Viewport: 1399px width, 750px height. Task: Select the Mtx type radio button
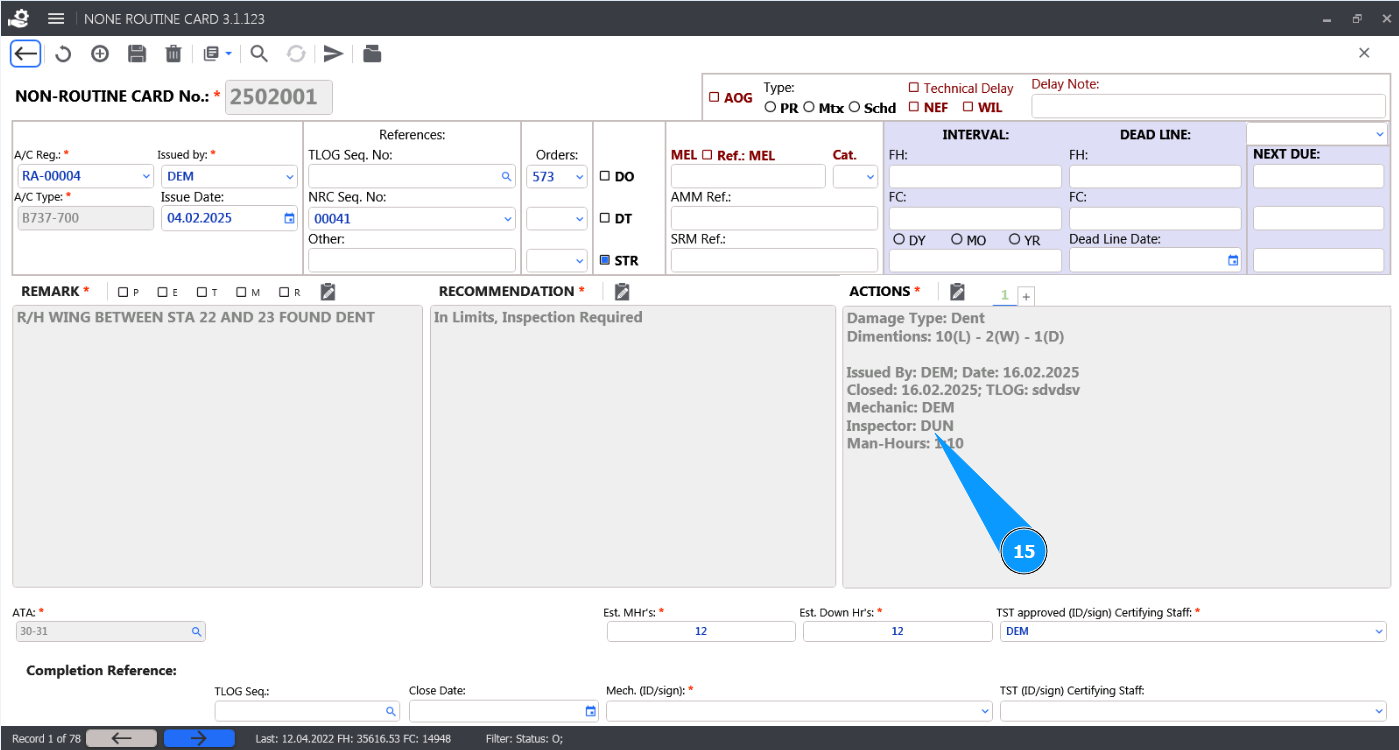810,108
